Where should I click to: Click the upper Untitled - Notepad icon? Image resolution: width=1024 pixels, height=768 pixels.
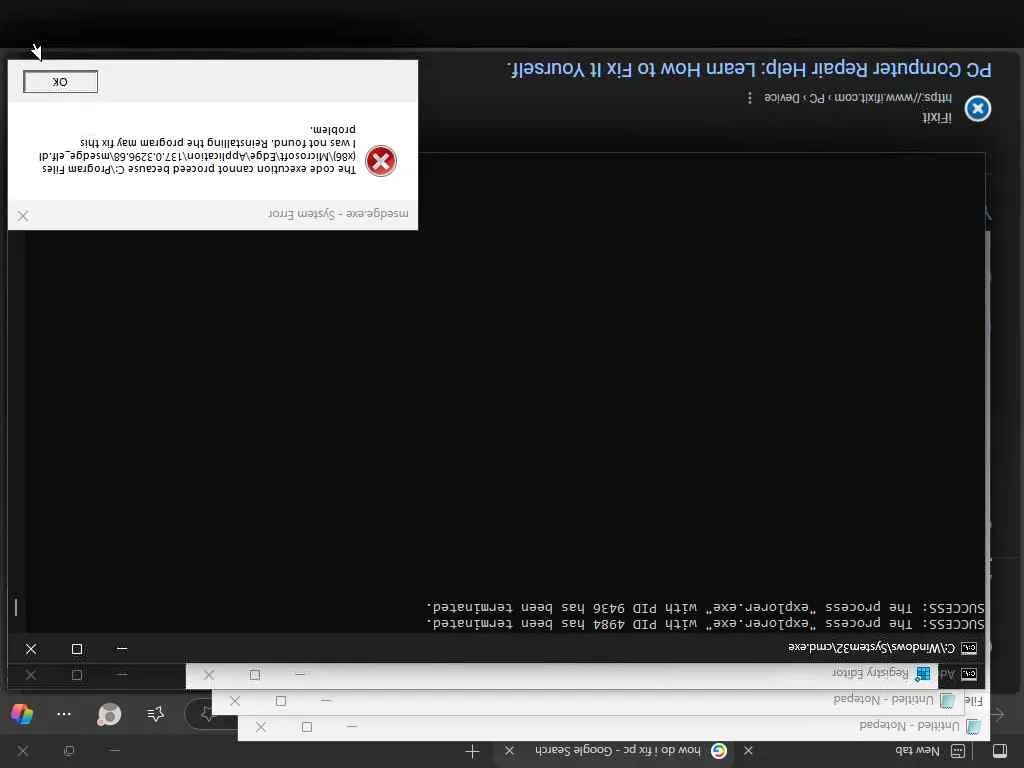(947, 700)
